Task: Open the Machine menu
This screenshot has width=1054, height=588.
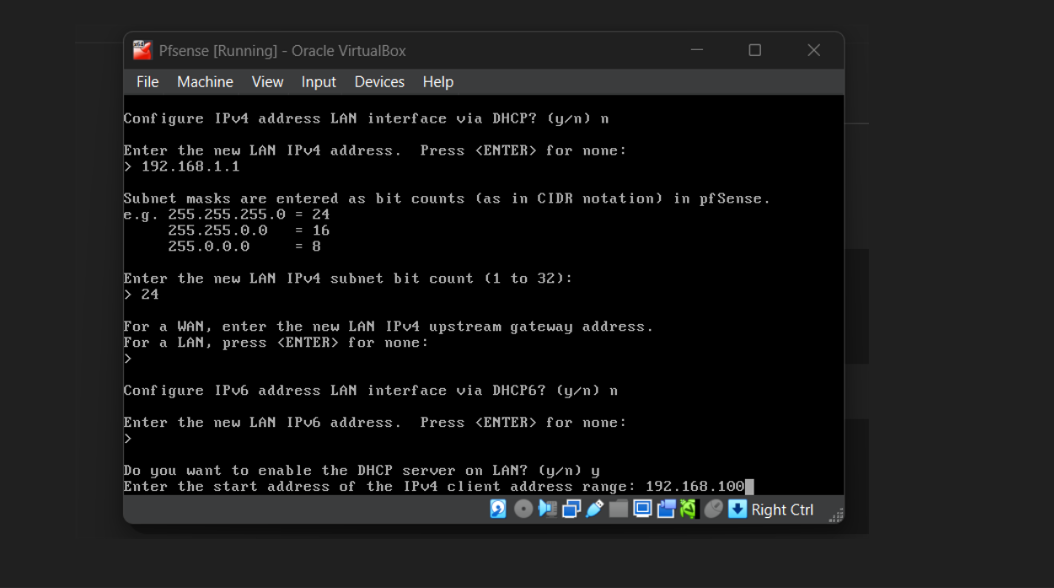Action: tap(205, 82)
